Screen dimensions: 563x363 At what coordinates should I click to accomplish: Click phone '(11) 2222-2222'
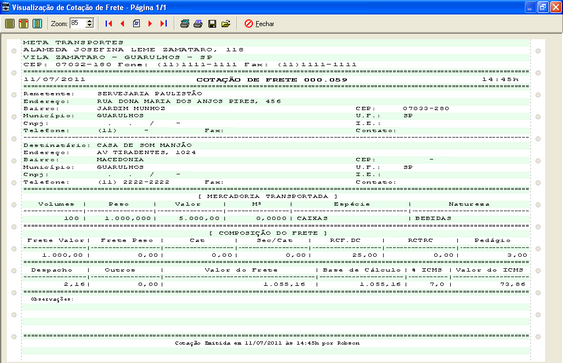[x=134, y=182]
